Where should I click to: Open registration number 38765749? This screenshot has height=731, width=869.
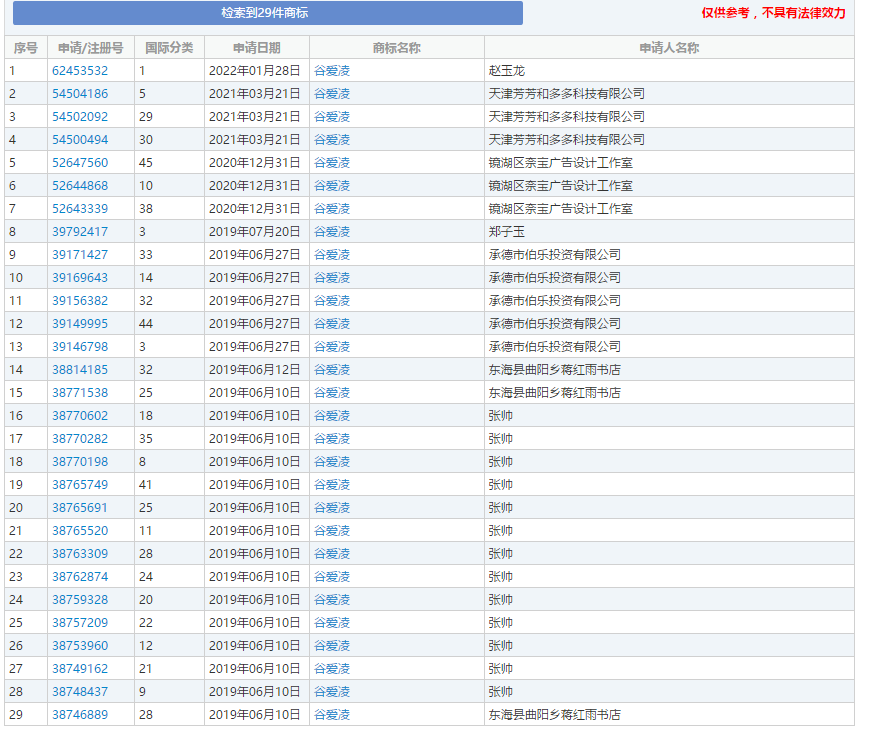click(x=80, y=485)
